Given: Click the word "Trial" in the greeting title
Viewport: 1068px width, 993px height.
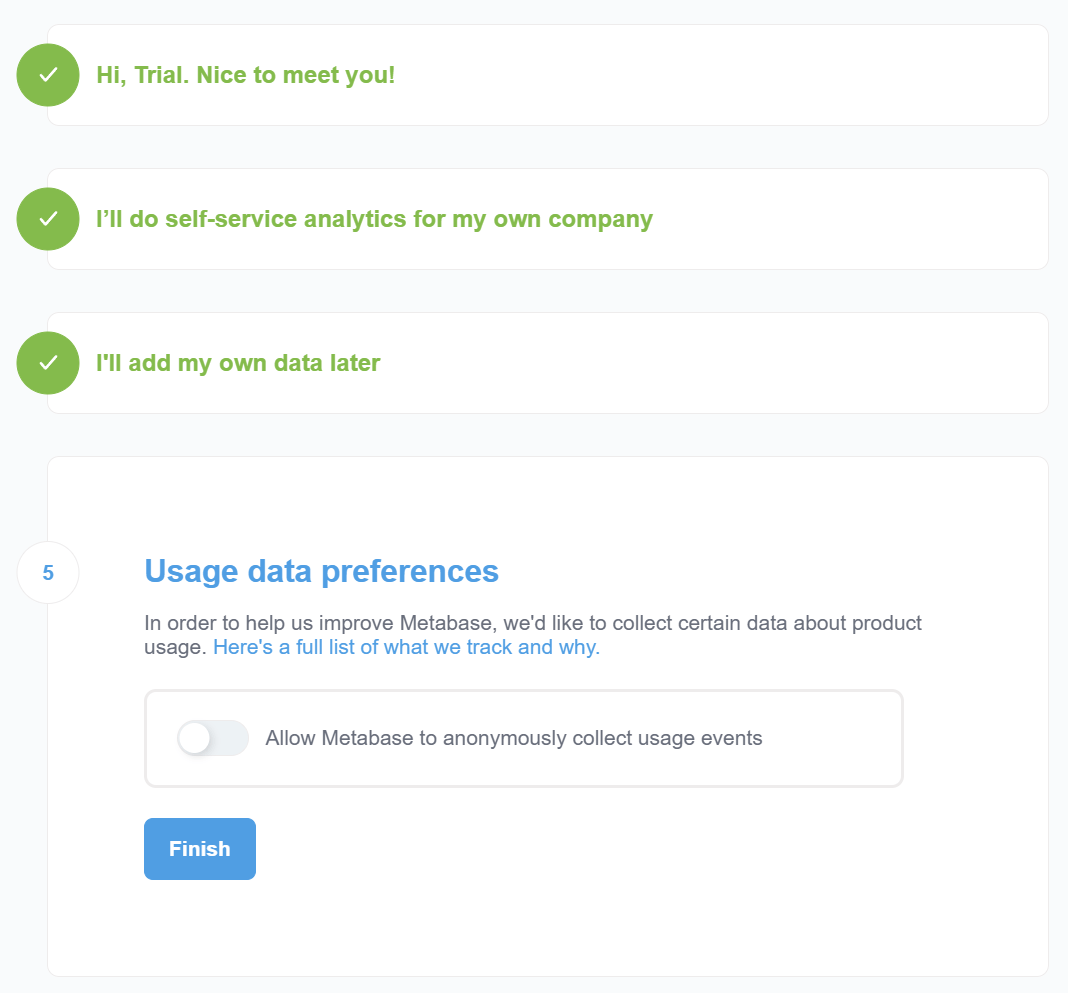Looking at the screenshot, I should [x=159, y=75].
